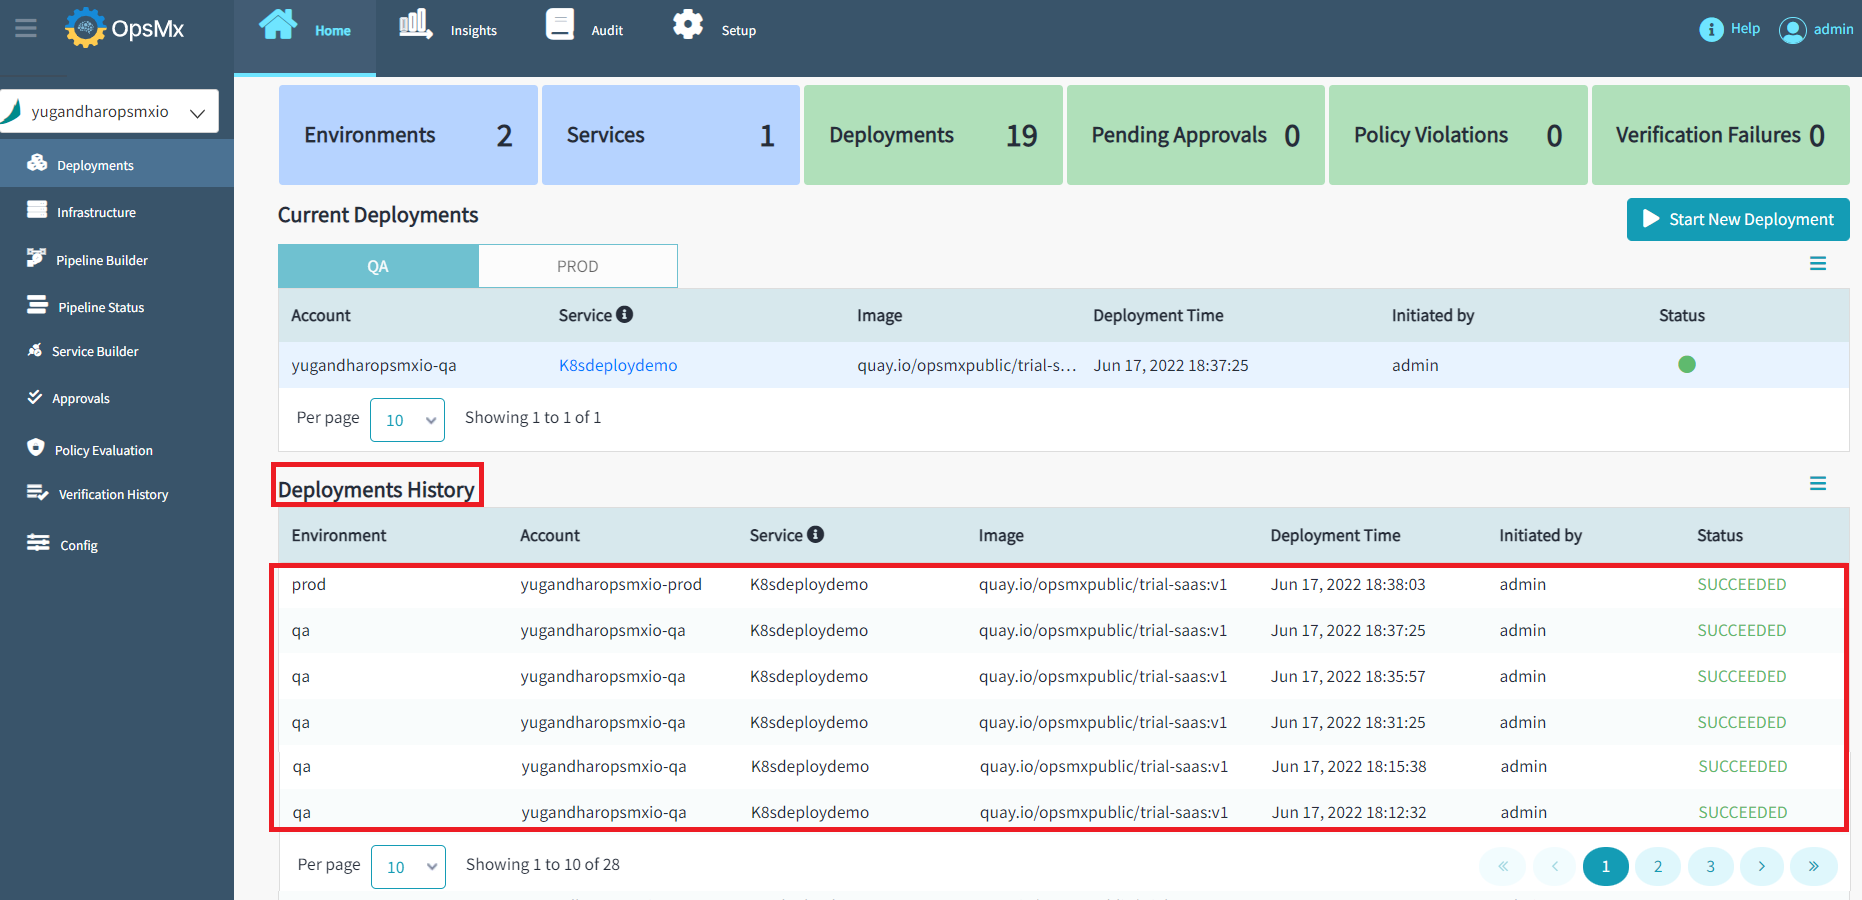The height and width of the screenshot is (900, 1862).
Task: Click Service info icon in Deployments History
Action: click(x=816, y=535)
